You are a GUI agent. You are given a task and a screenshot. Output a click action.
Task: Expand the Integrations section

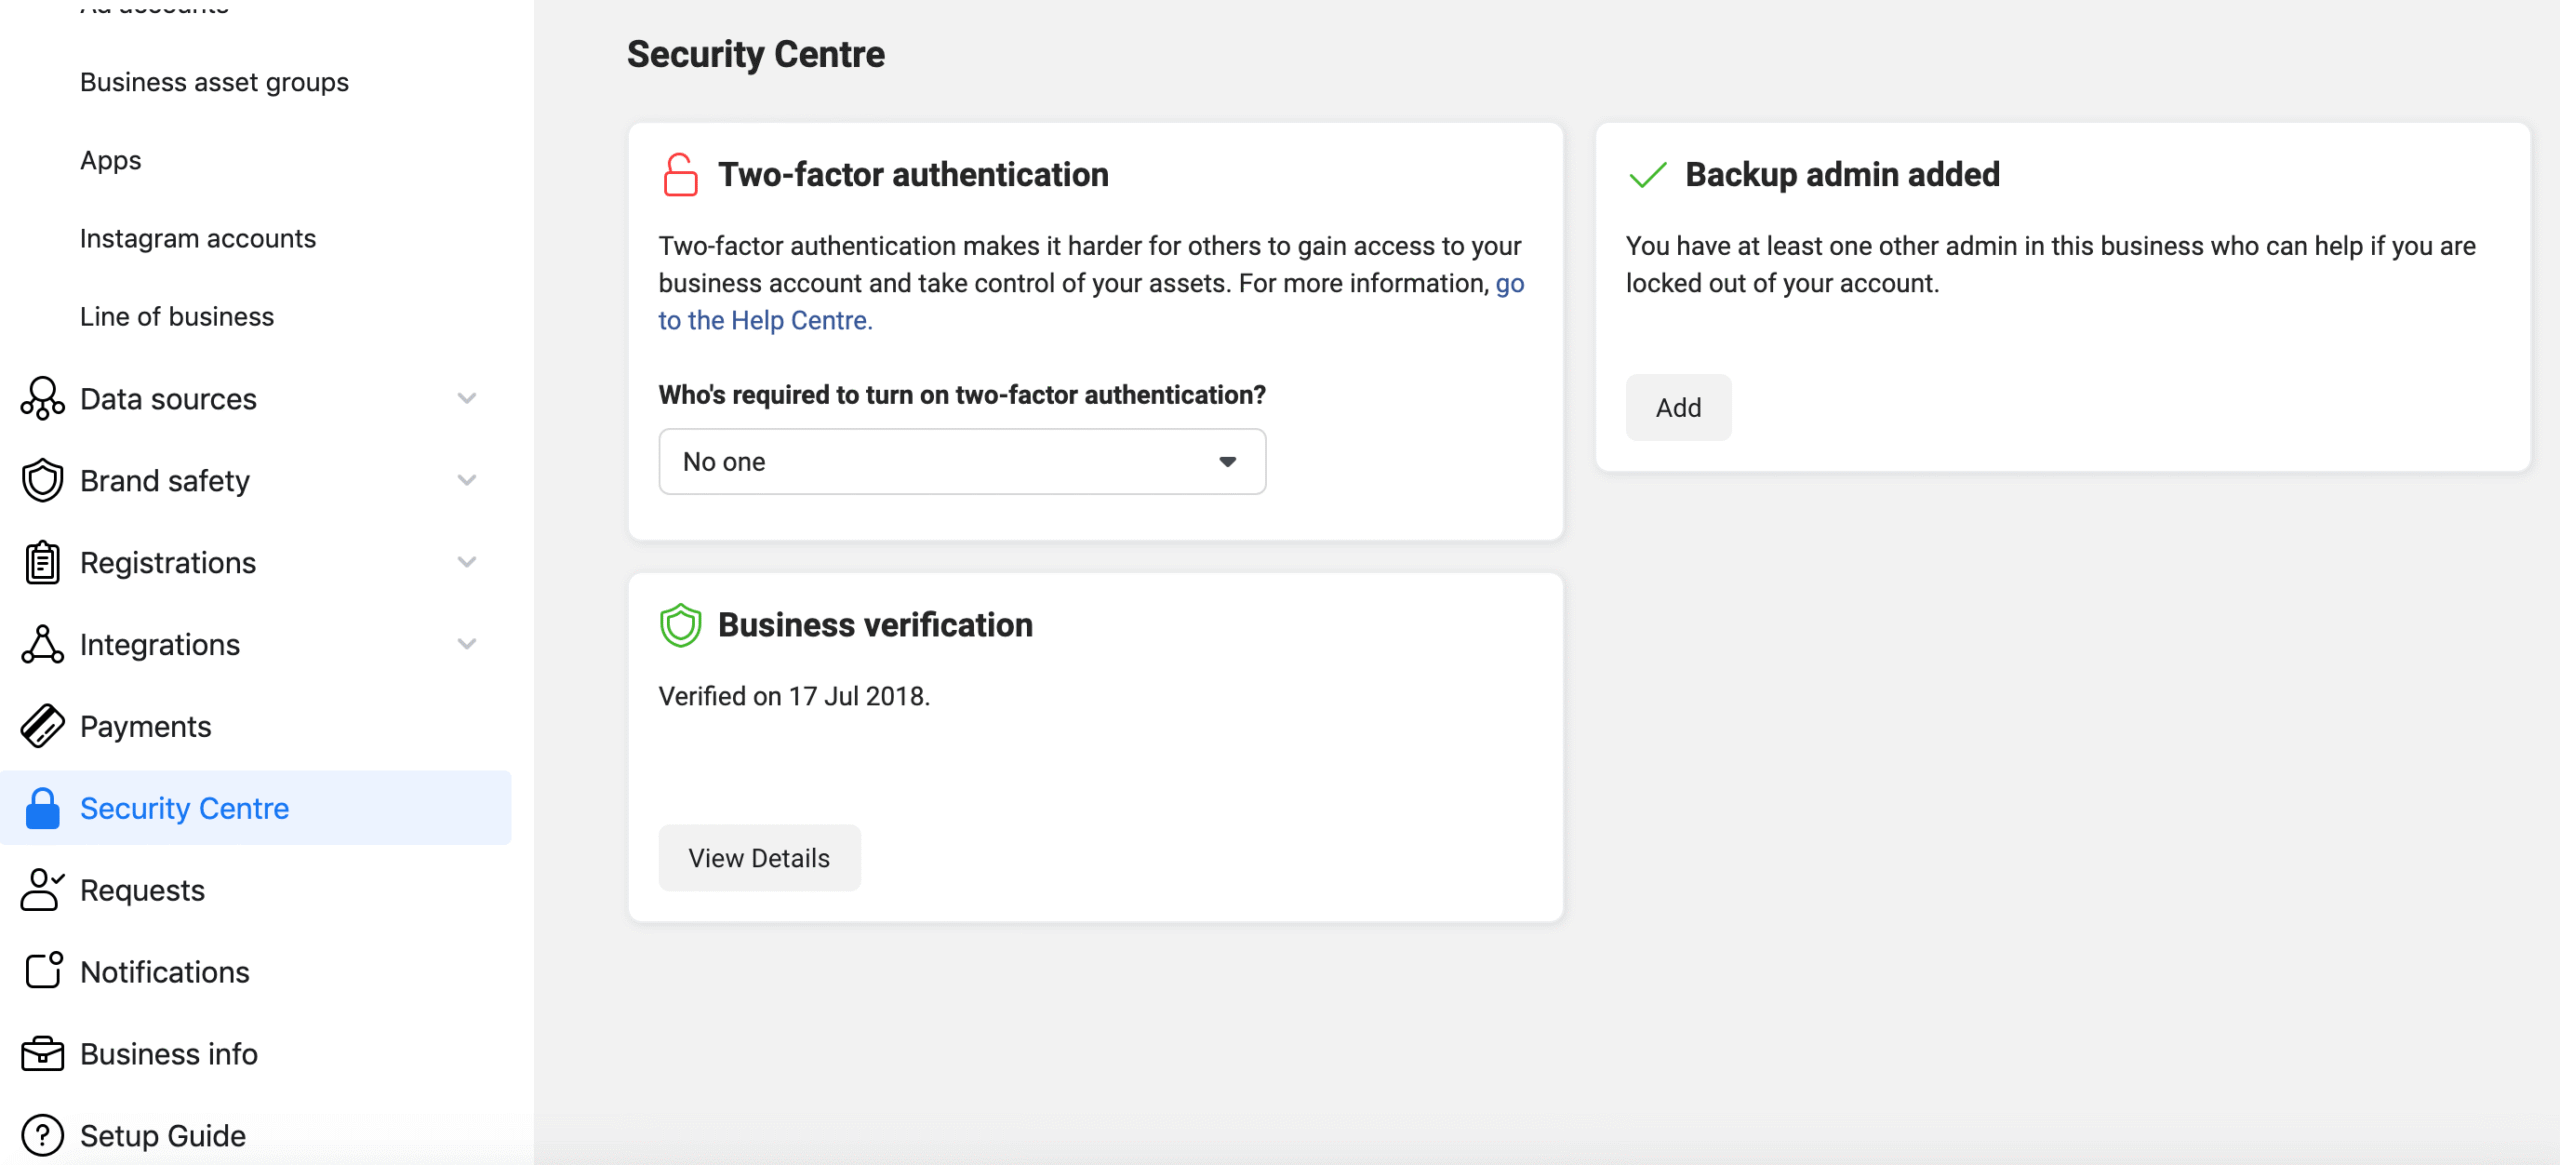click(x=466, y=643)
